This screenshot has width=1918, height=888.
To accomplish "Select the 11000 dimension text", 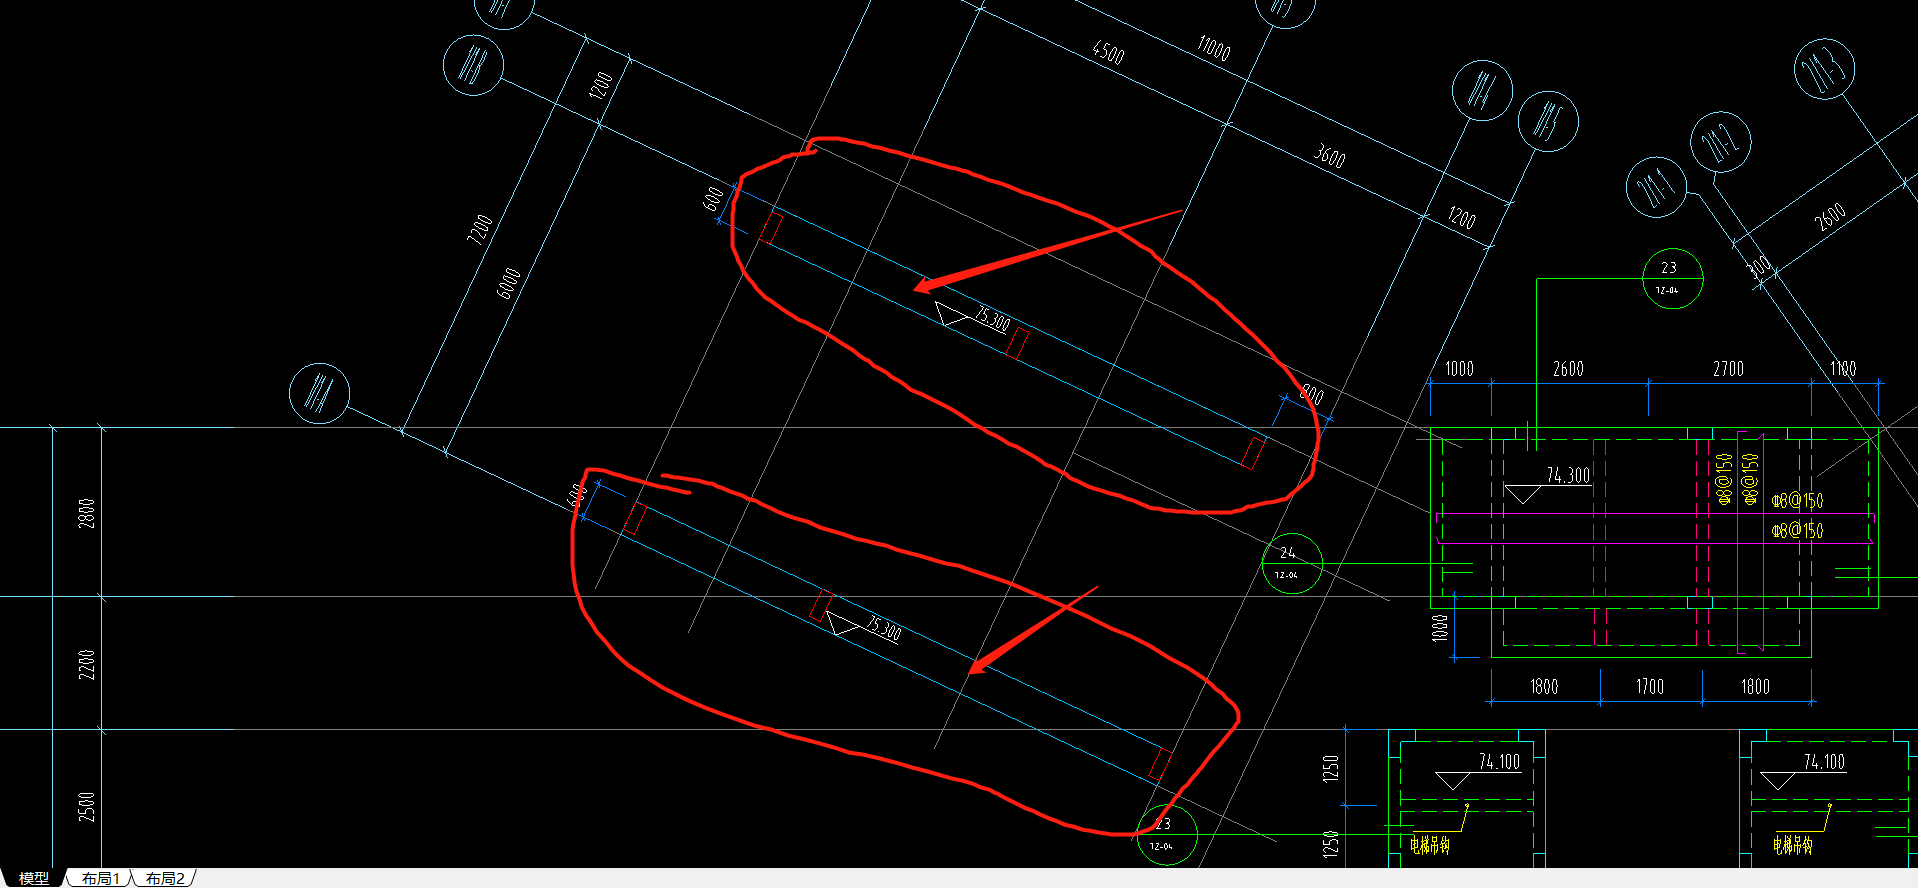I will (x=1214, y=47).
